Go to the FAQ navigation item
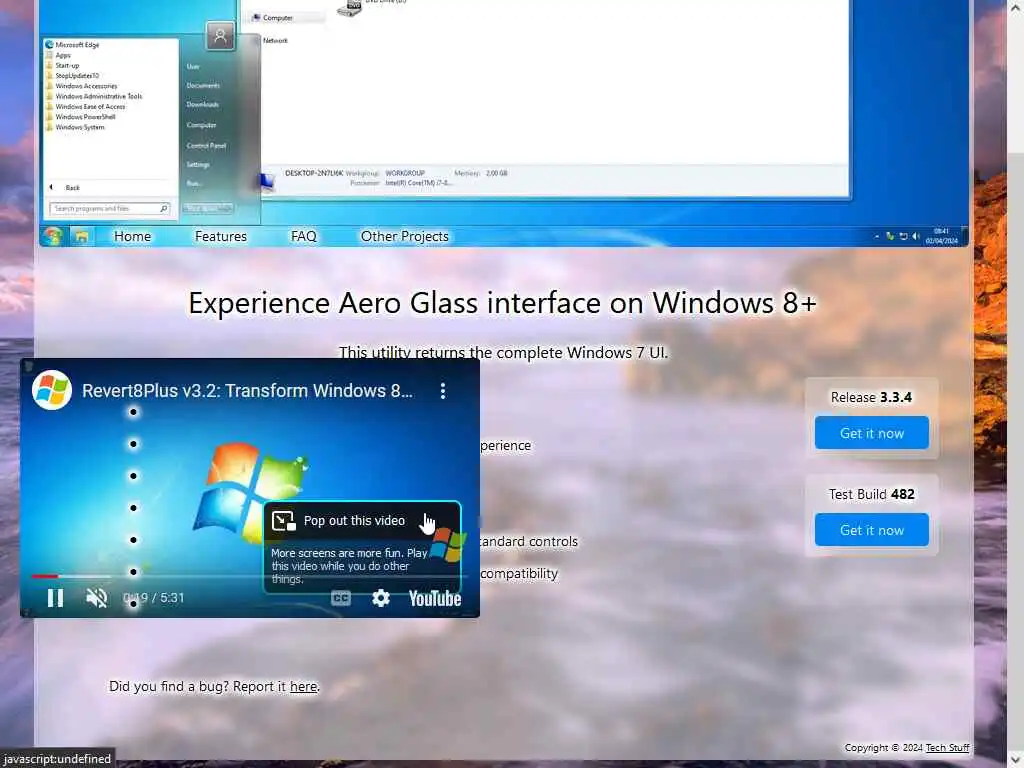Viewport: 1024px width, 768px height. pos(304,236)
